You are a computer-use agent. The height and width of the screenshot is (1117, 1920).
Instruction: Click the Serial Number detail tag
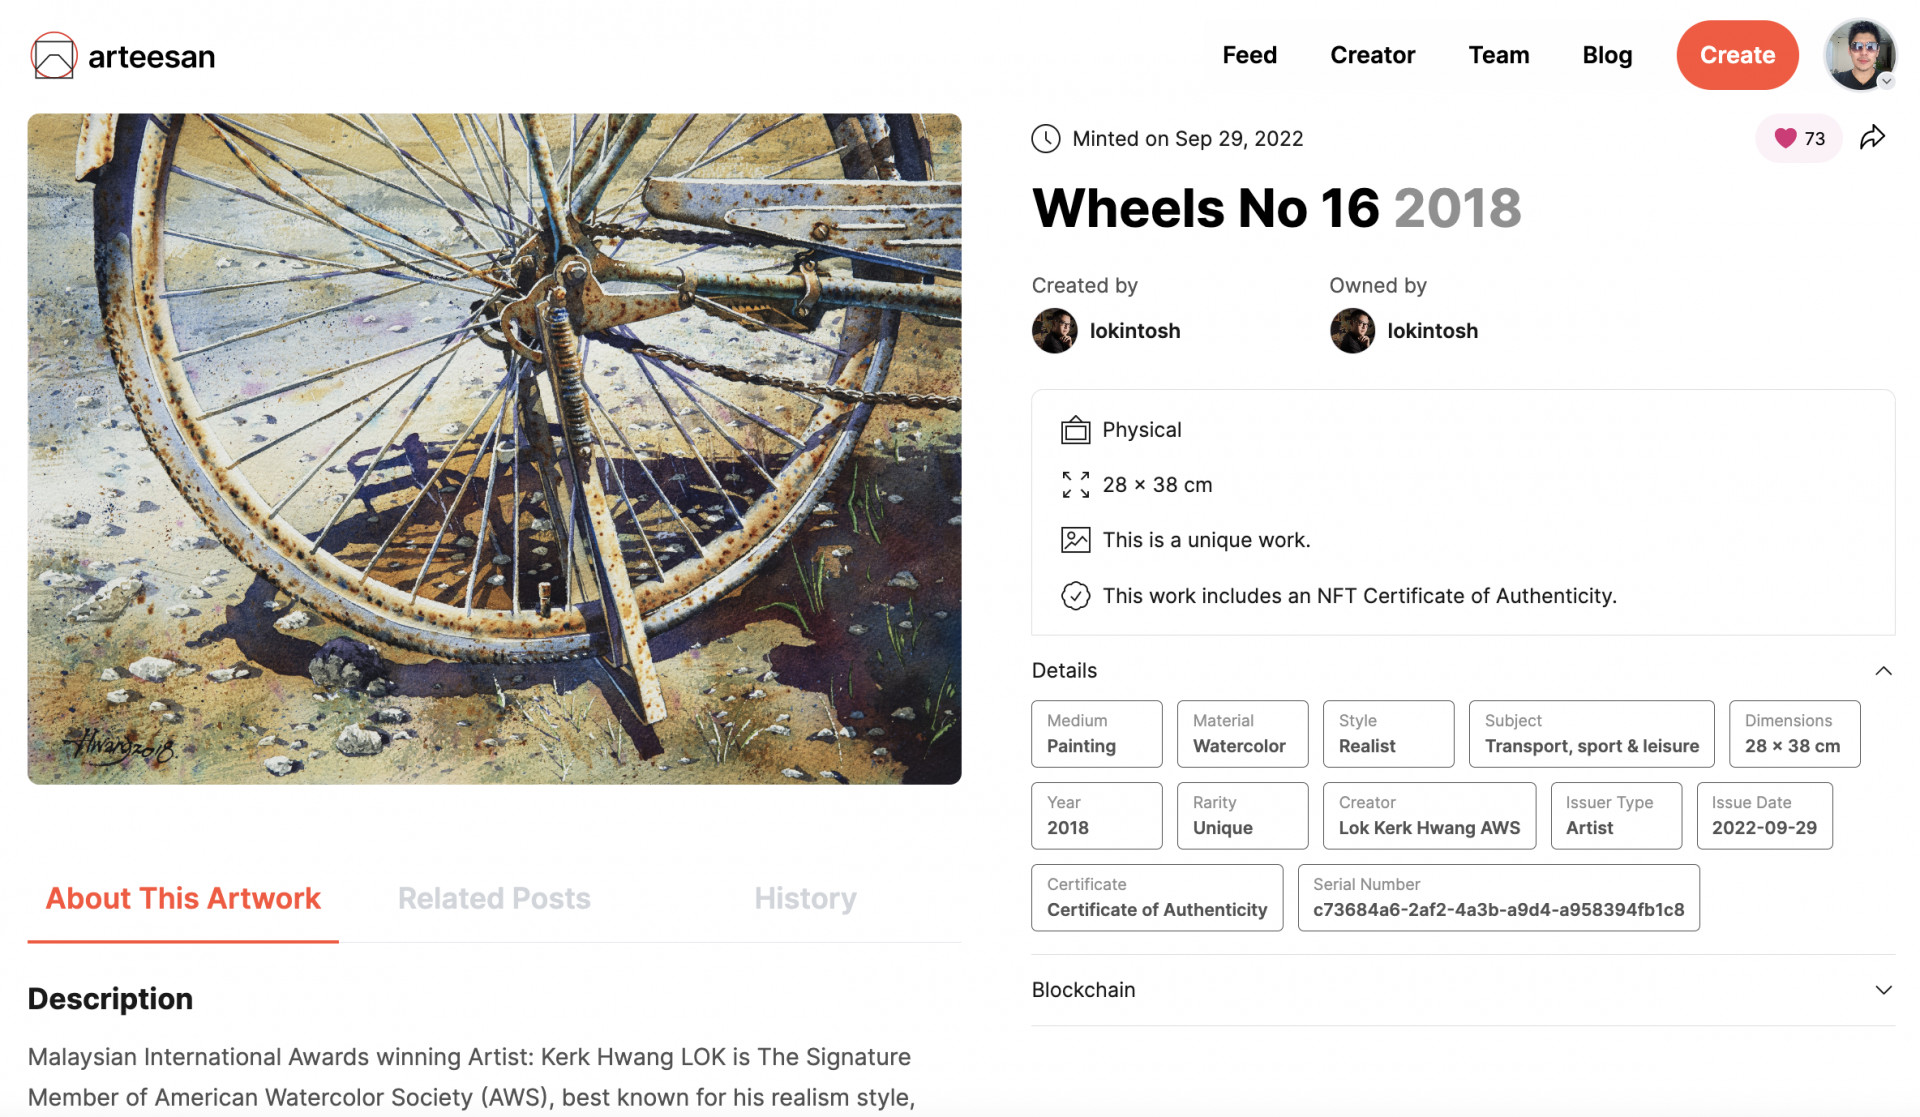click(x=1498, y=898)
